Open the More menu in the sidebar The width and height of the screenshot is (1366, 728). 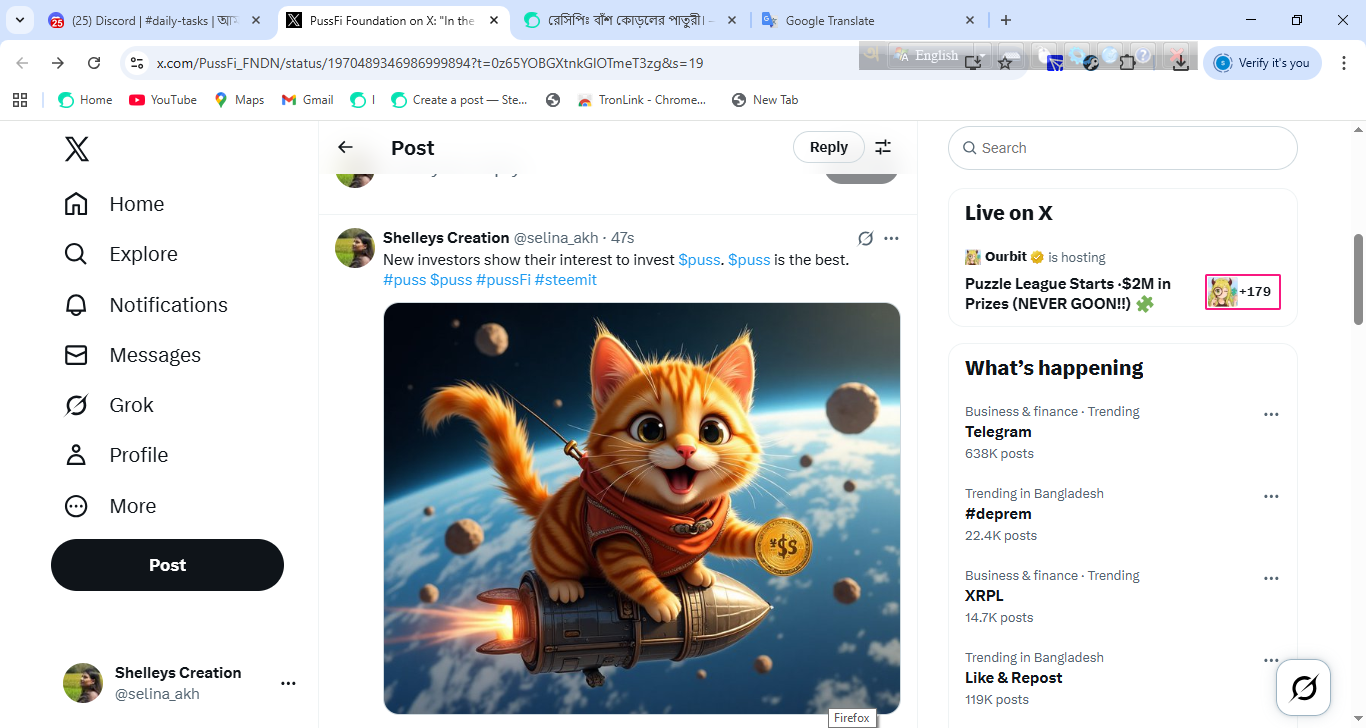click(x=110, y=506)
